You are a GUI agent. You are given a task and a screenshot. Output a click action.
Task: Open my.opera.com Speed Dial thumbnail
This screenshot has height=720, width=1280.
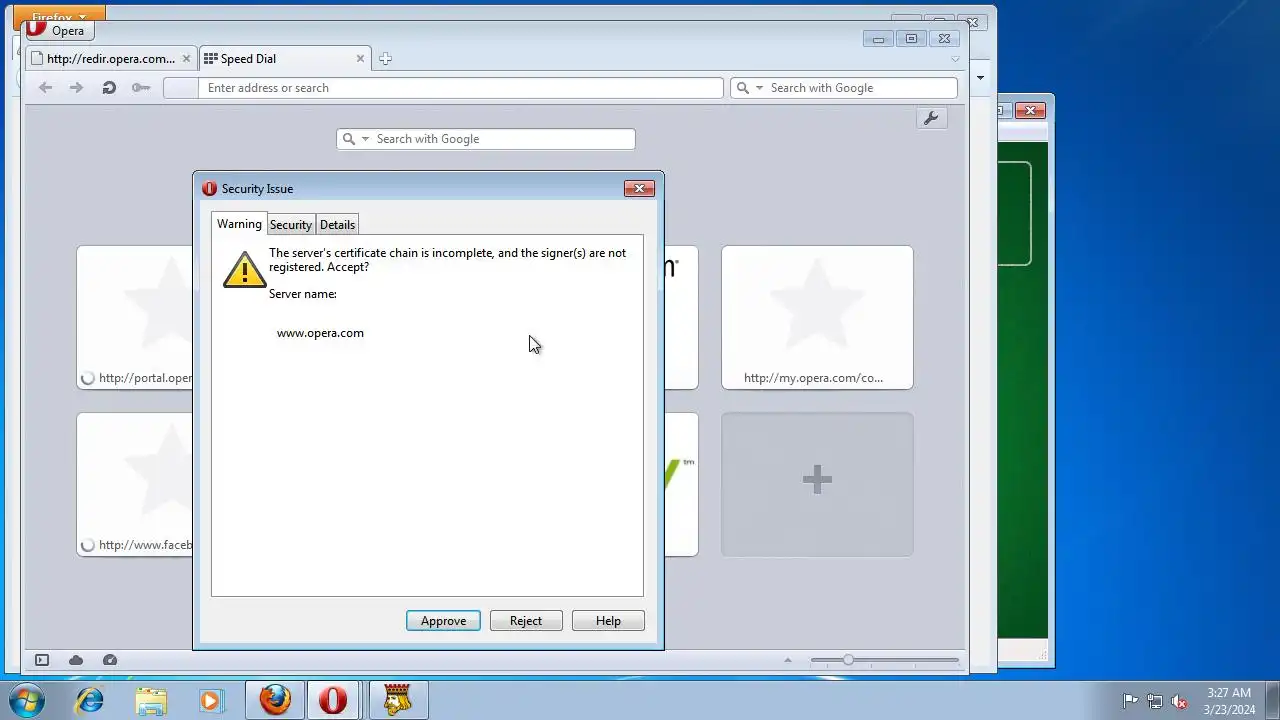click(817, 317)
